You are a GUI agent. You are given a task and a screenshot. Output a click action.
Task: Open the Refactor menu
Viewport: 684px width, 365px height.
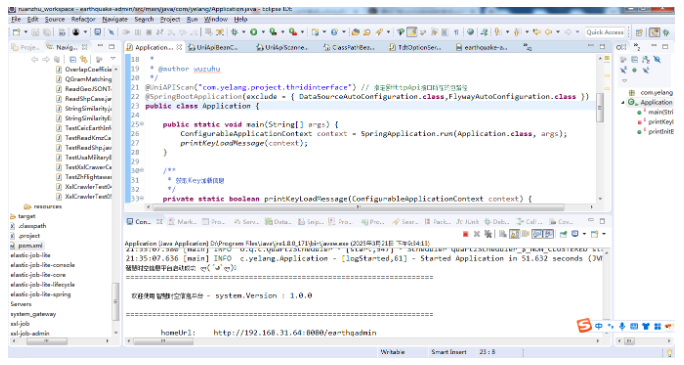(x=83, y=19)
